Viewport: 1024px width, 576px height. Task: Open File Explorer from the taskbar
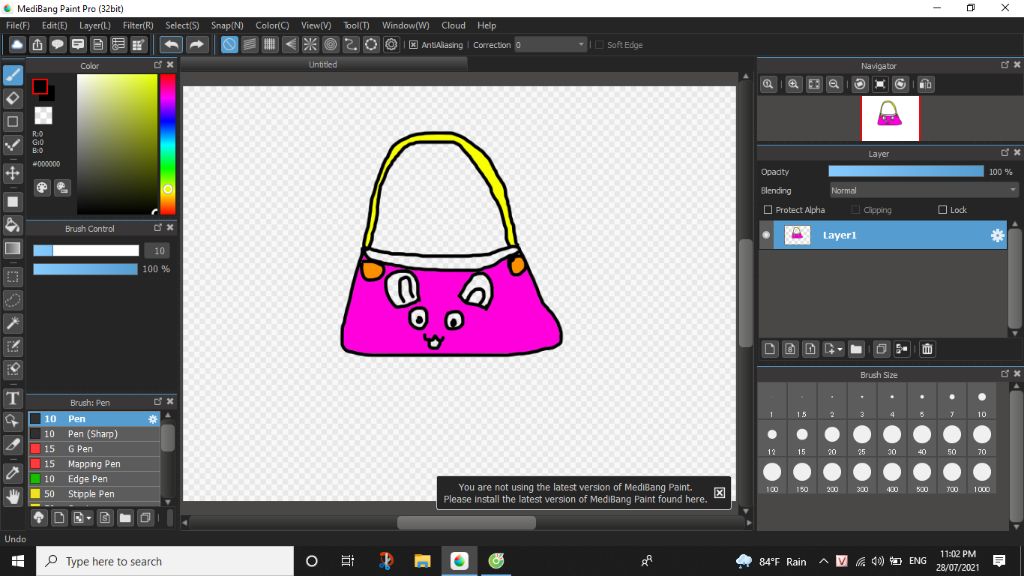(x=423, y=561)
